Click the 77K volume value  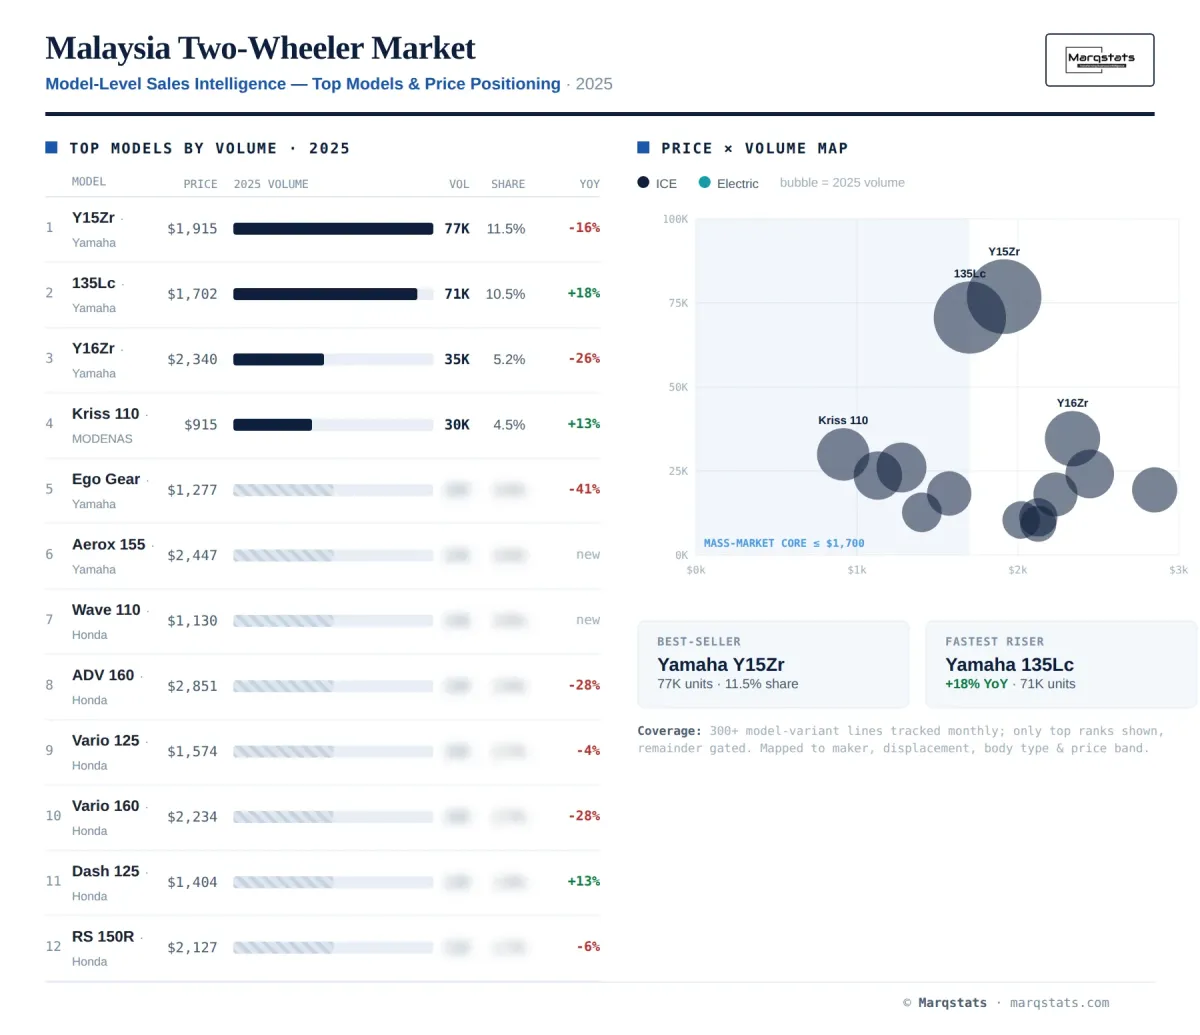(457, 229)
